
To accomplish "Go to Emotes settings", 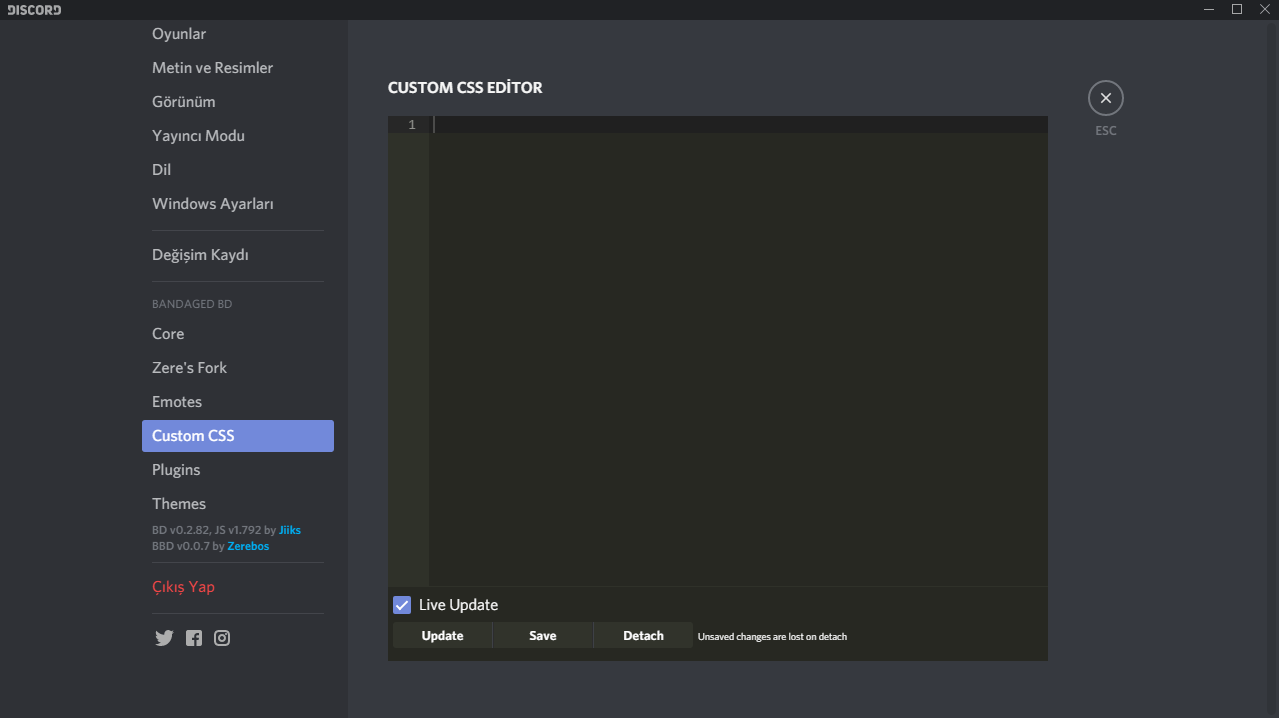I will pos(238,402).
